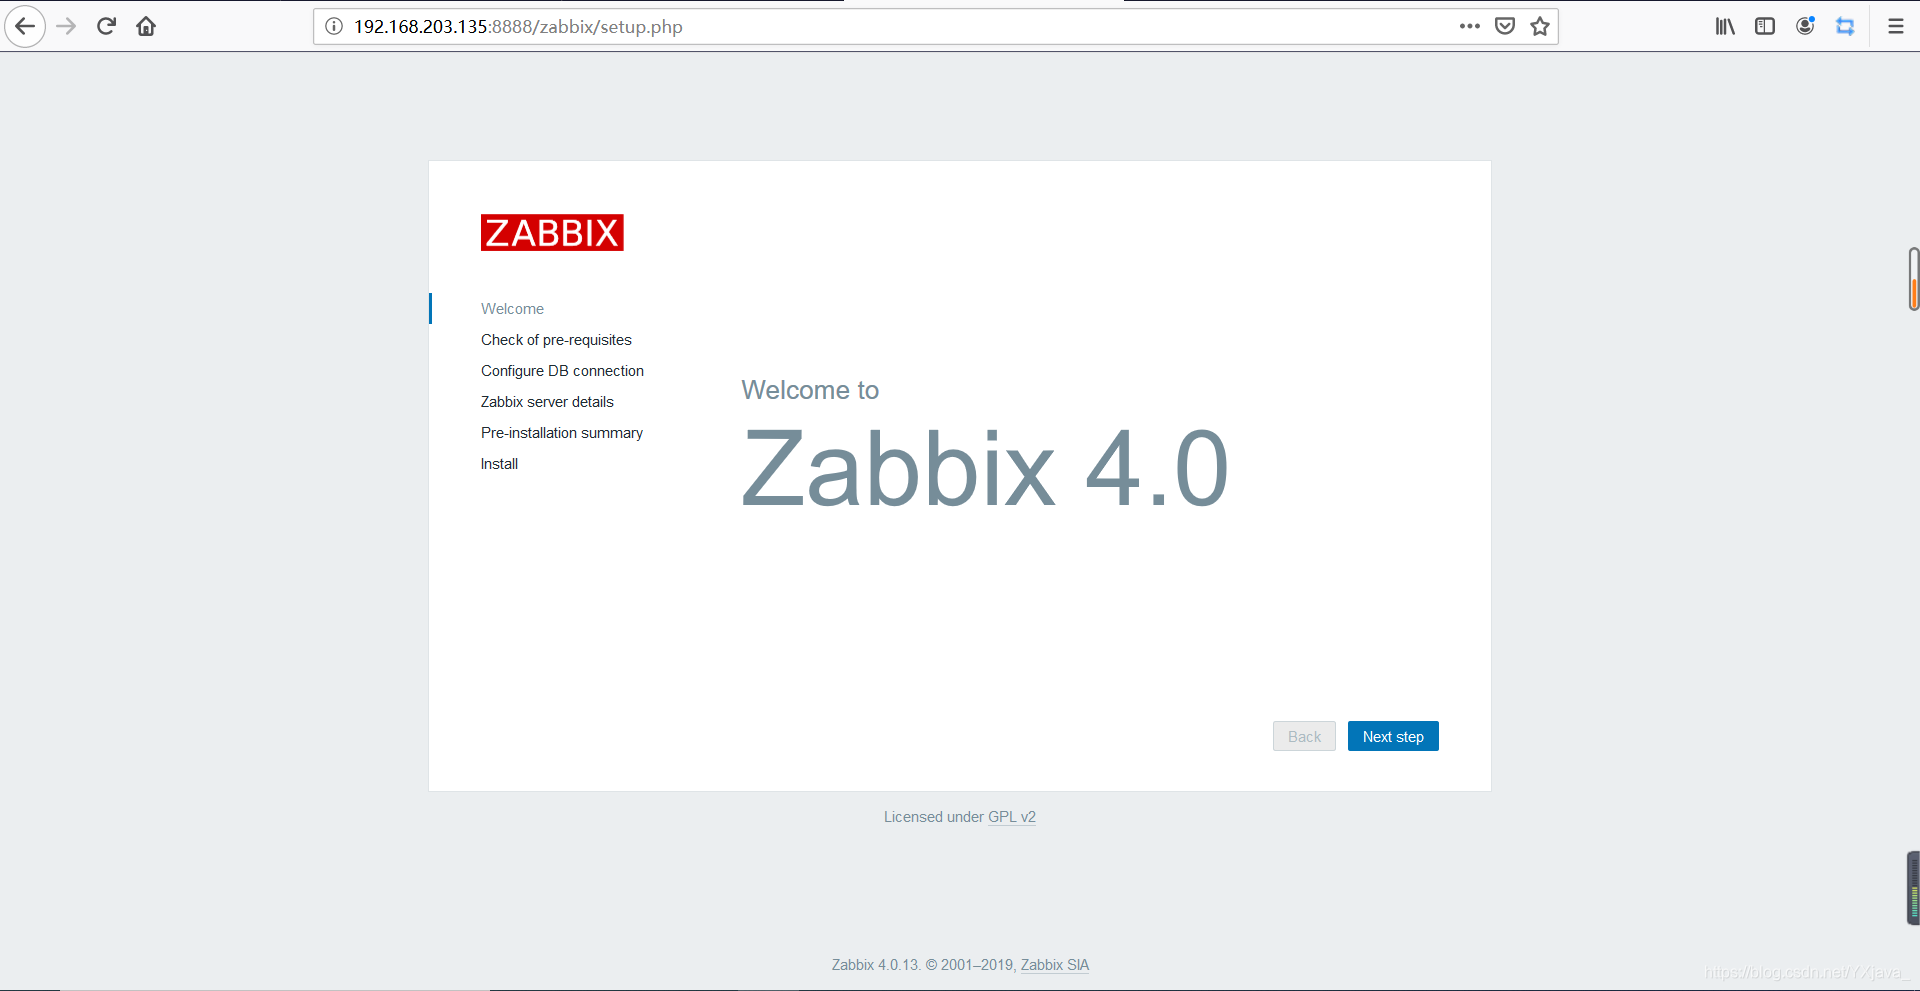The height and width of the screenshot is (991, 1920).
Task: Click the Zabbix 4.0.13 version footer text
Action: [x=875, y=965]
